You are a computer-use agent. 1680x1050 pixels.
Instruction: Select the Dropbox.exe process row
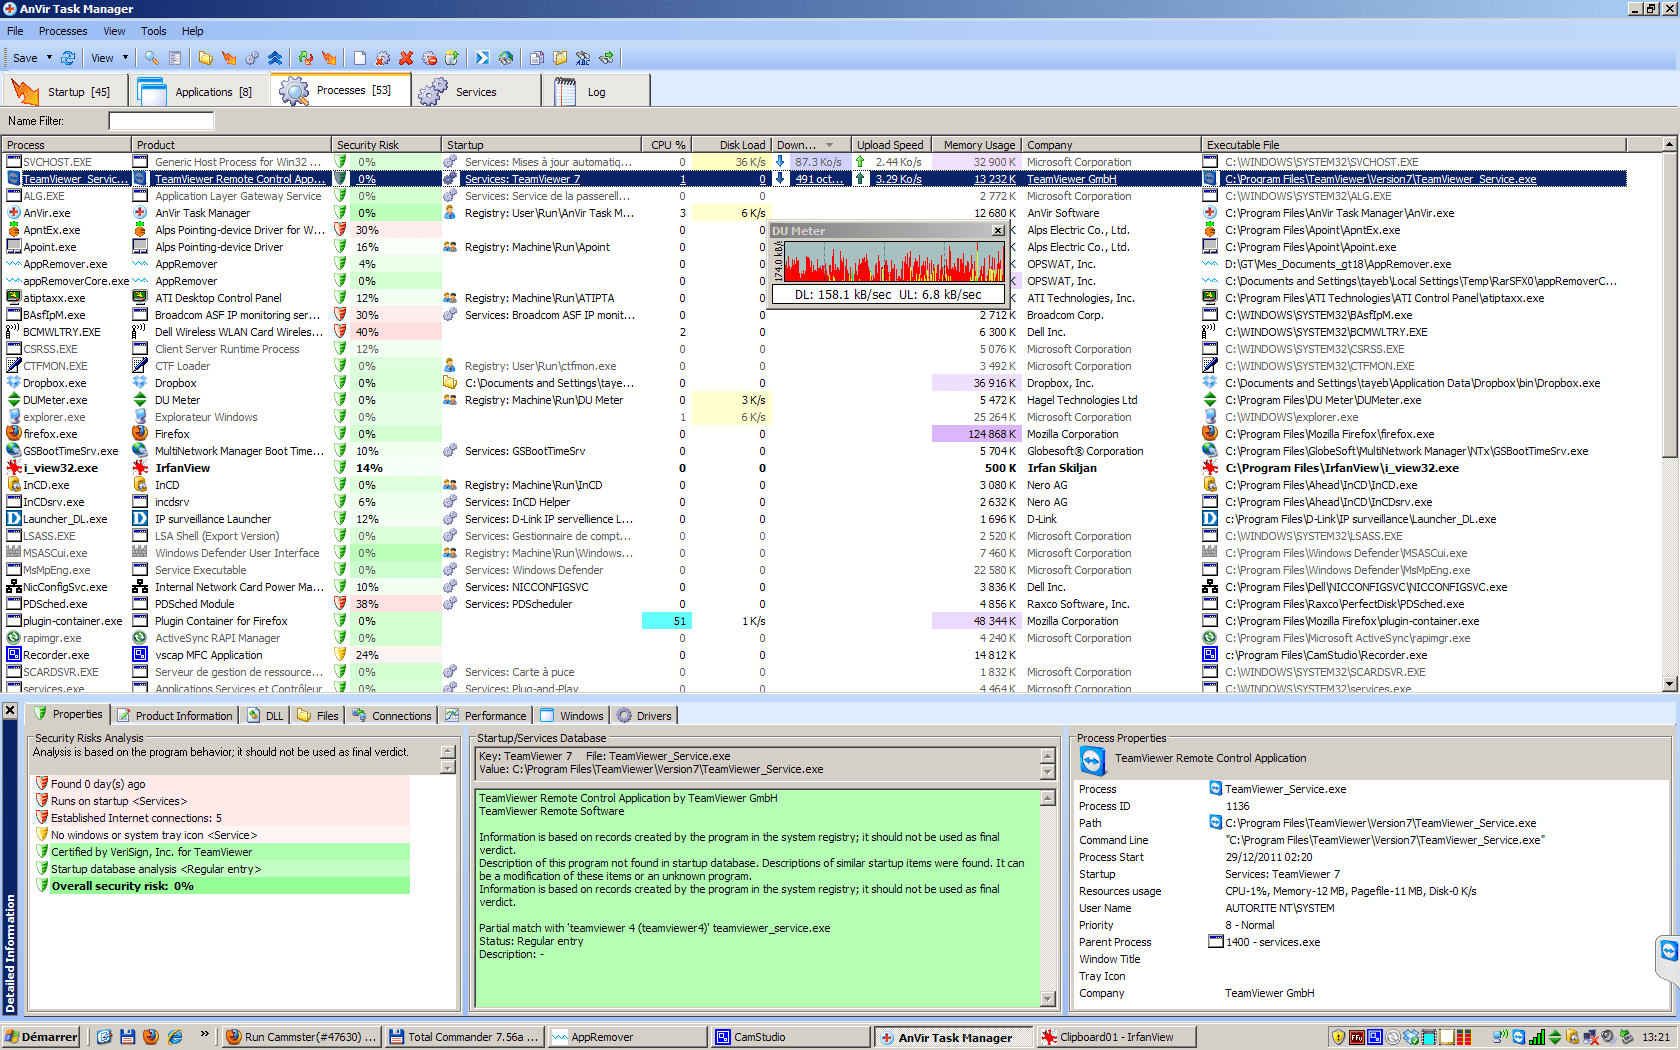(x=812, y=383)
